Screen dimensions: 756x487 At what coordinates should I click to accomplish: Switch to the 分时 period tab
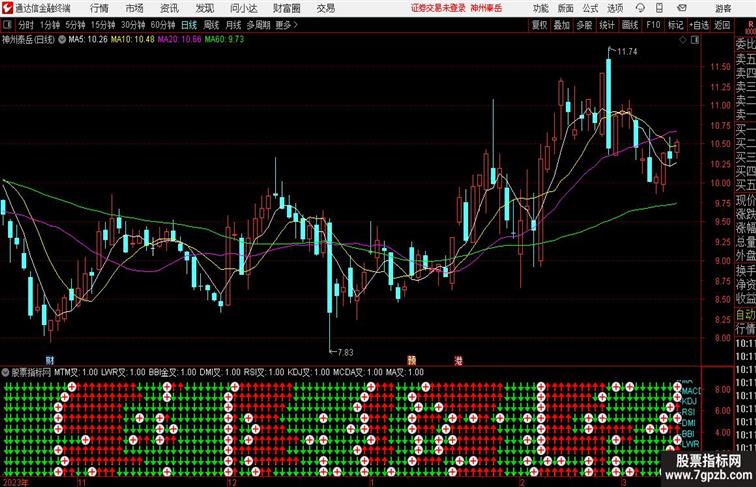[x=26, y=25]
